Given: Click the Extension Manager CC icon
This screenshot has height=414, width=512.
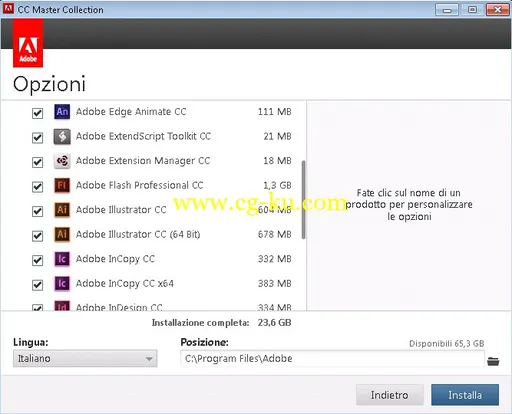Looking at the screenshot, I should [62, 161].
